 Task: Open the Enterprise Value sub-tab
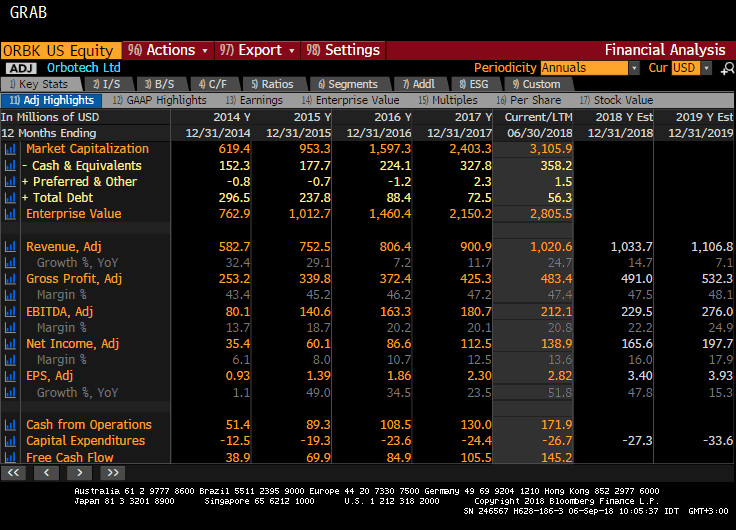pyautogui.click(x=350, y=100)
